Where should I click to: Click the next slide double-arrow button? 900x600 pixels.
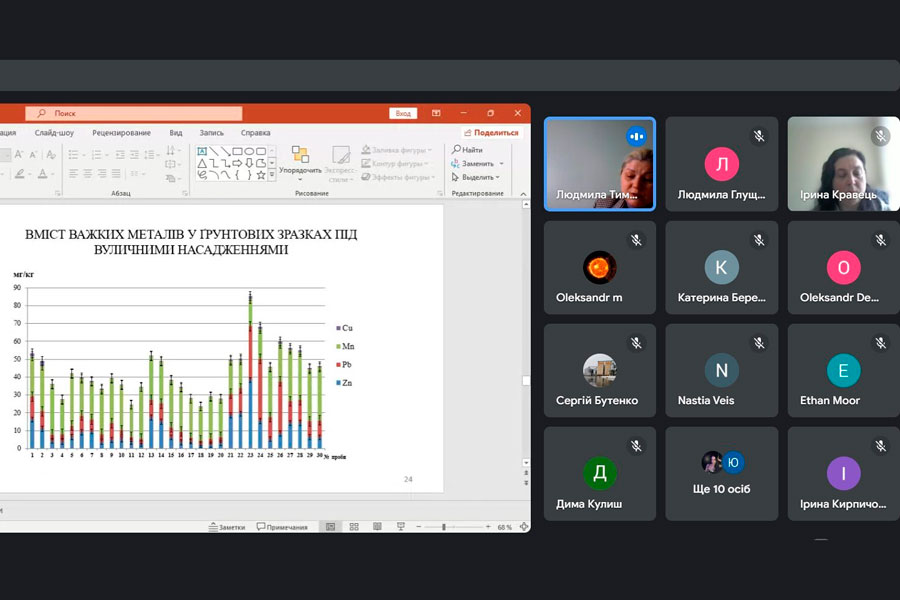click(526, 483)
